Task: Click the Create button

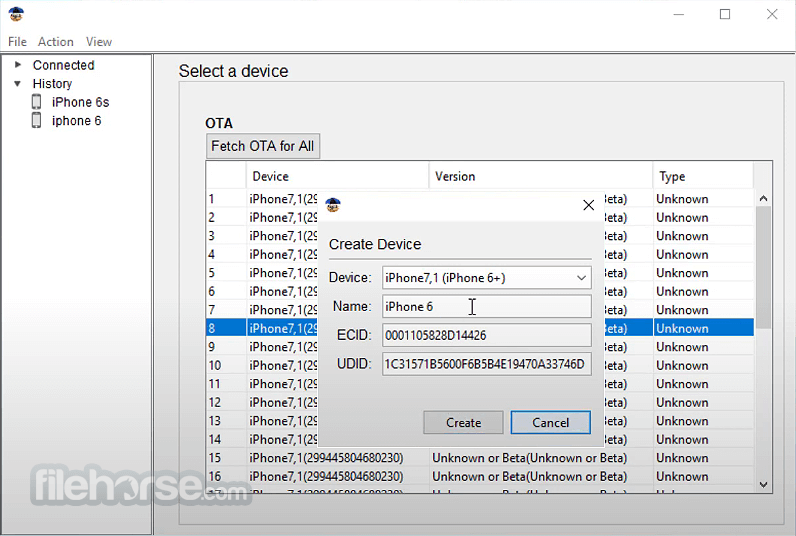Action: (463, 422)
